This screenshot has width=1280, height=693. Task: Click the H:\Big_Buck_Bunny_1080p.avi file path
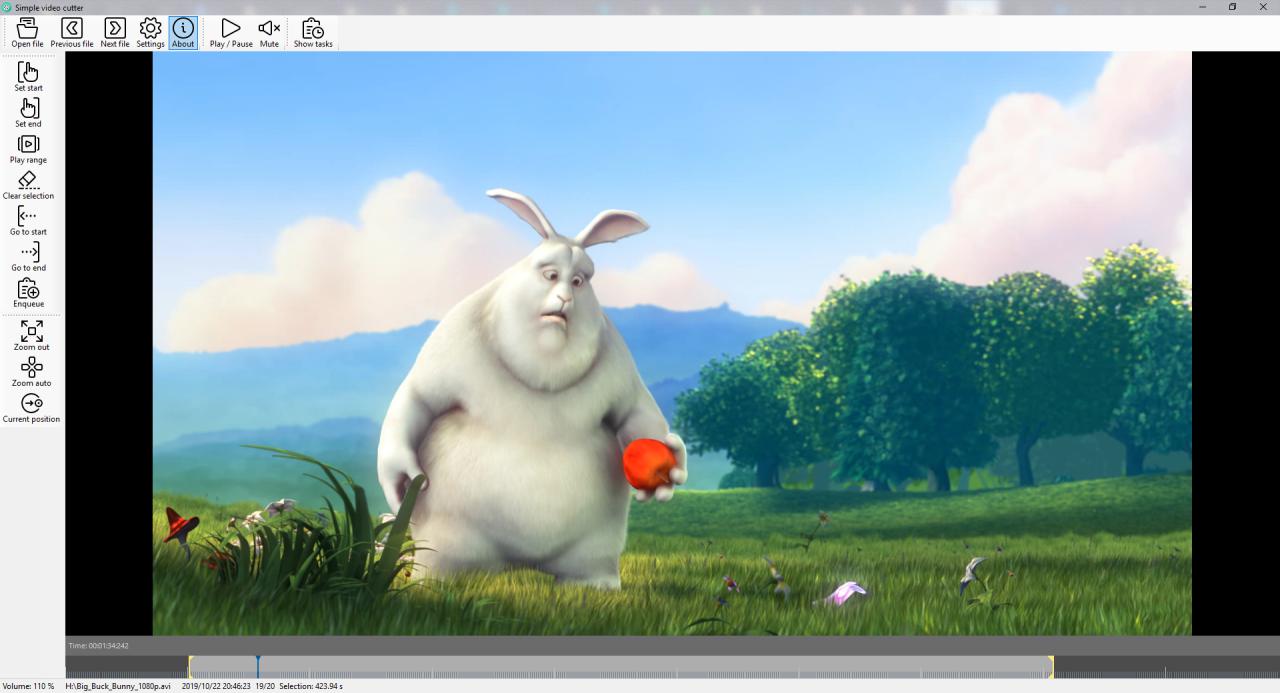[118, 686]
